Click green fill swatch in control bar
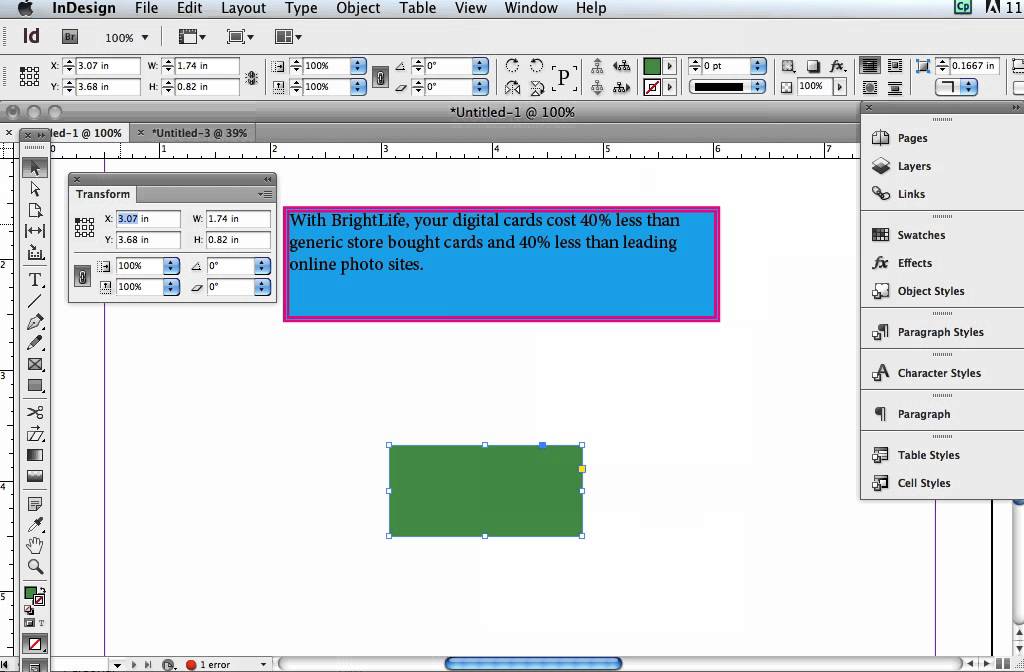Image resolution: width=1024 pixels, height=672 pixels. pyautogui.click(x=652, y=65)
